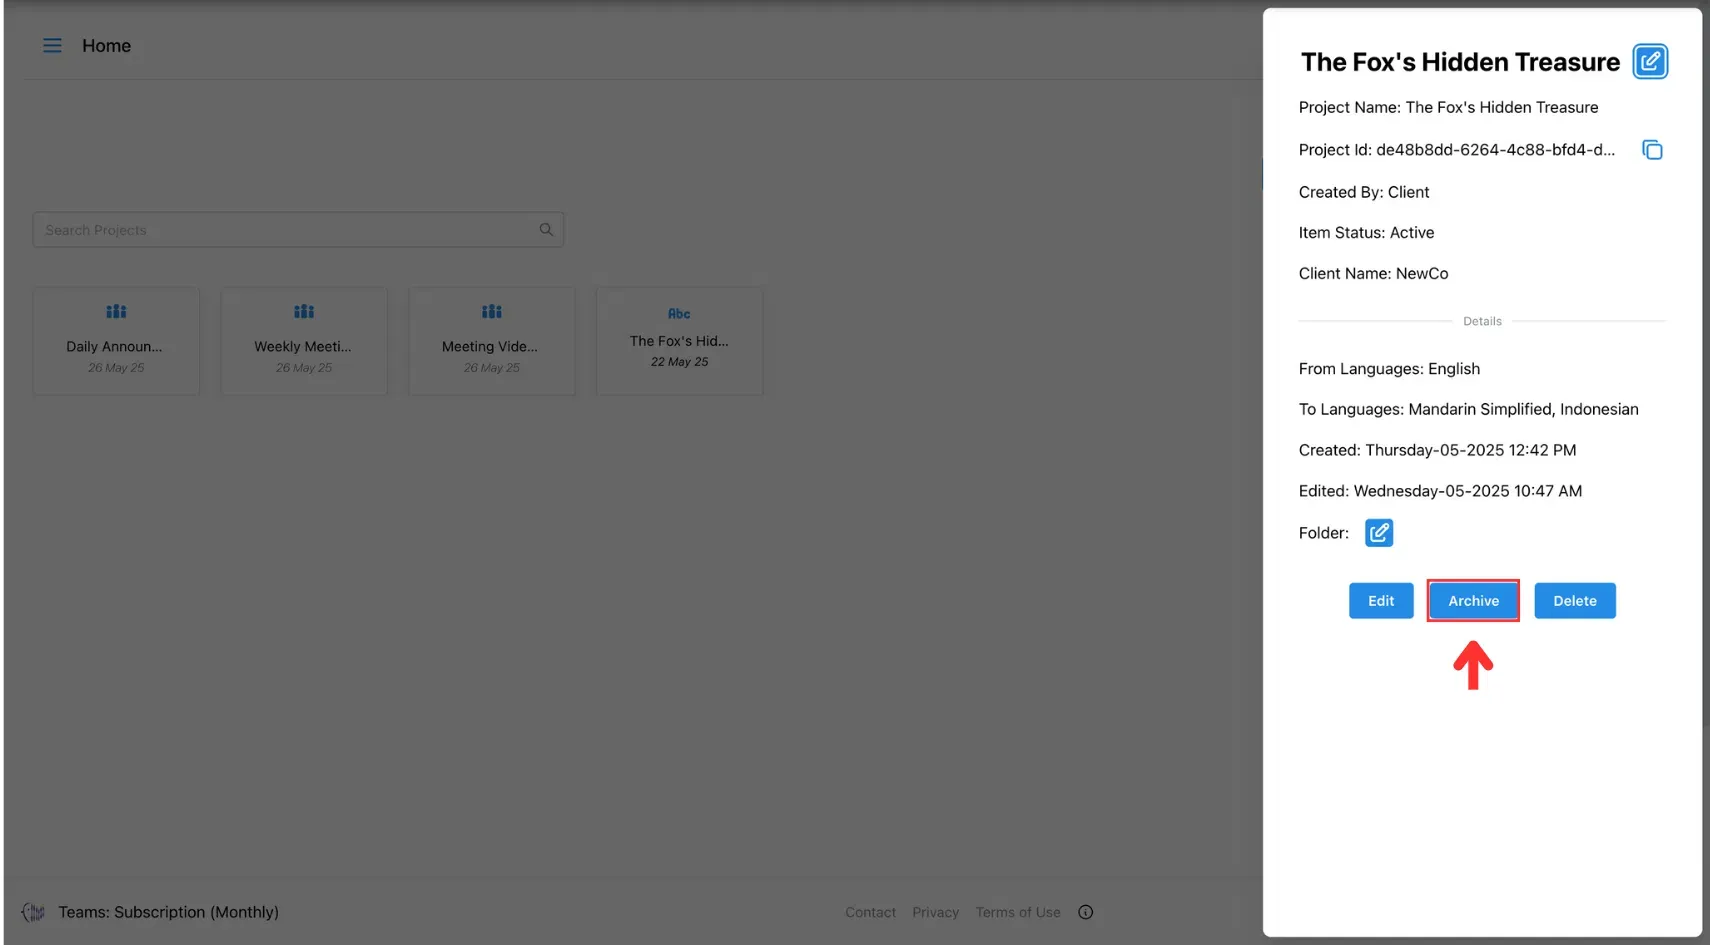Focus the Search Projects input field
Screen dimensions: 1710x945
click(298, 230)
